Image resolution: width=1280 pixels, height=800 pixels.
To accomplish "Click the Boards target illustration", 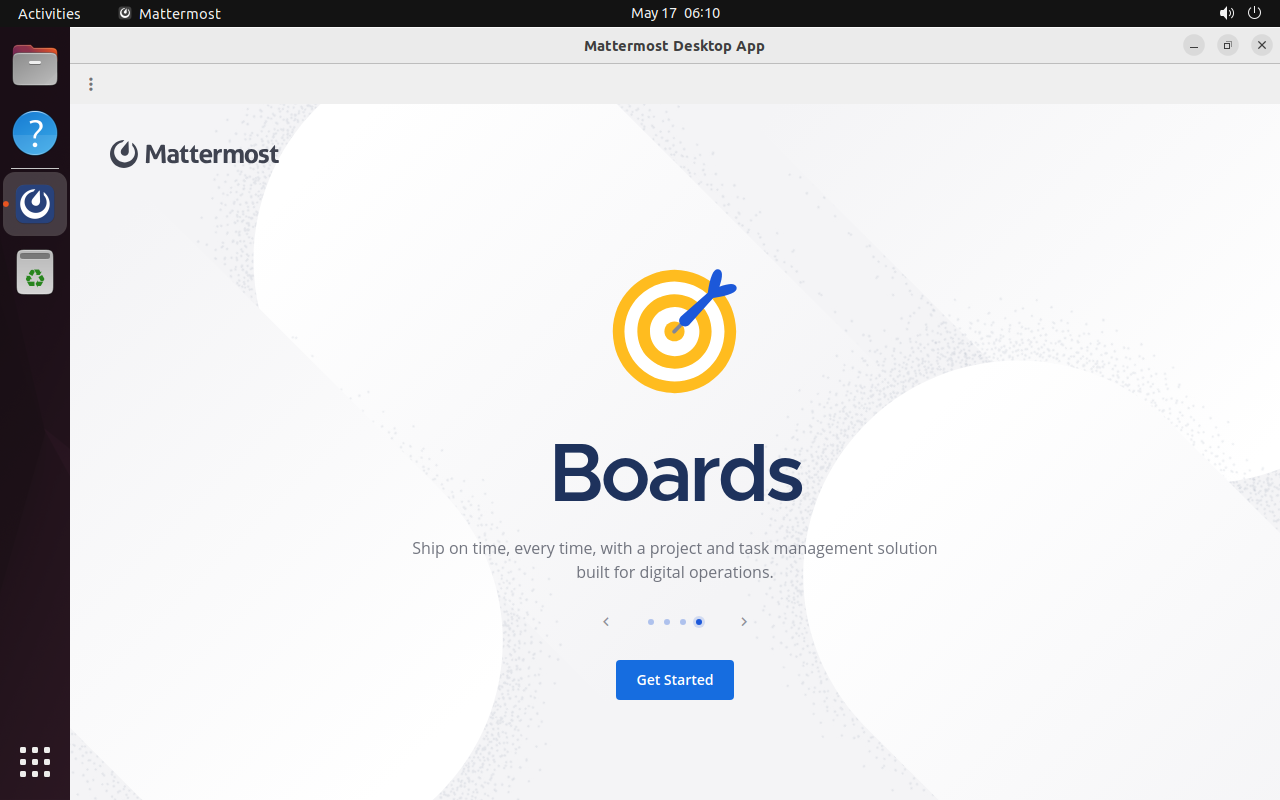I will [675, 330].
